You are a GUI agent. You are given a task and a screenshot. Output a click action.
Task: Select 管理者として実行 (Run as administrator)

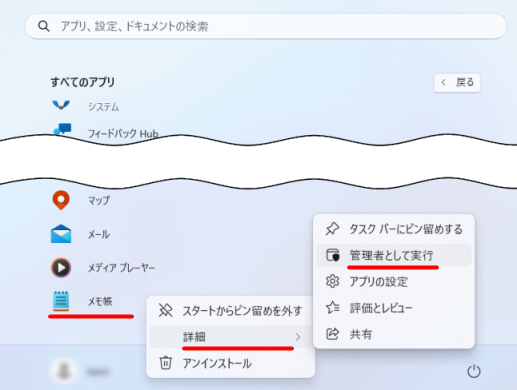click(394, 255)
